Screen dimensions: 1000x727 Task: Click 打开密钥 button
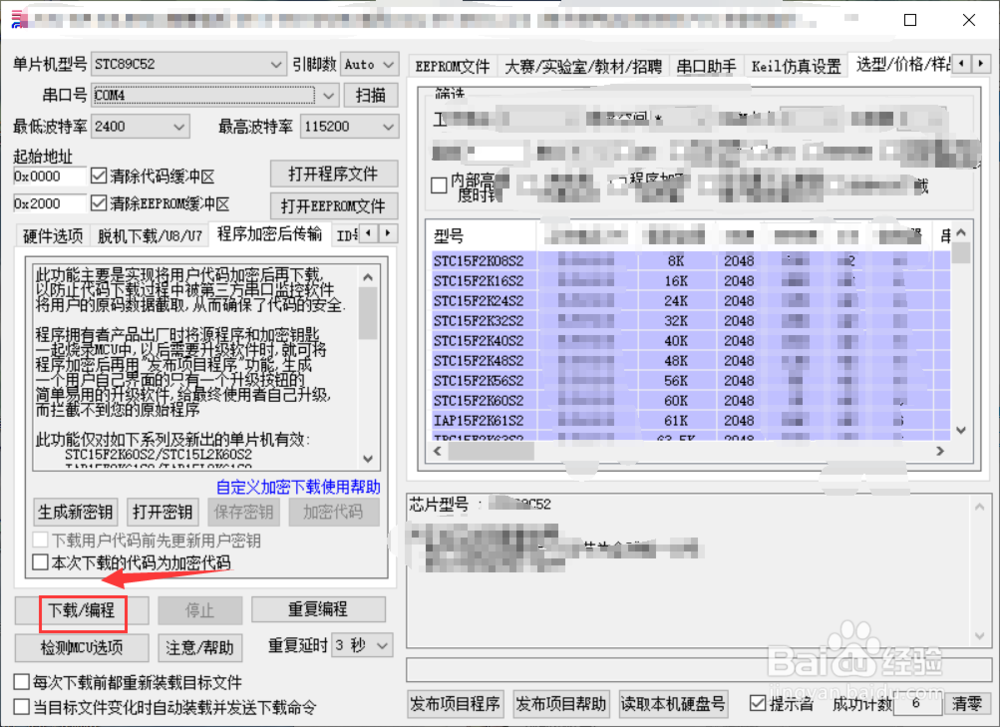coord(163,511)
